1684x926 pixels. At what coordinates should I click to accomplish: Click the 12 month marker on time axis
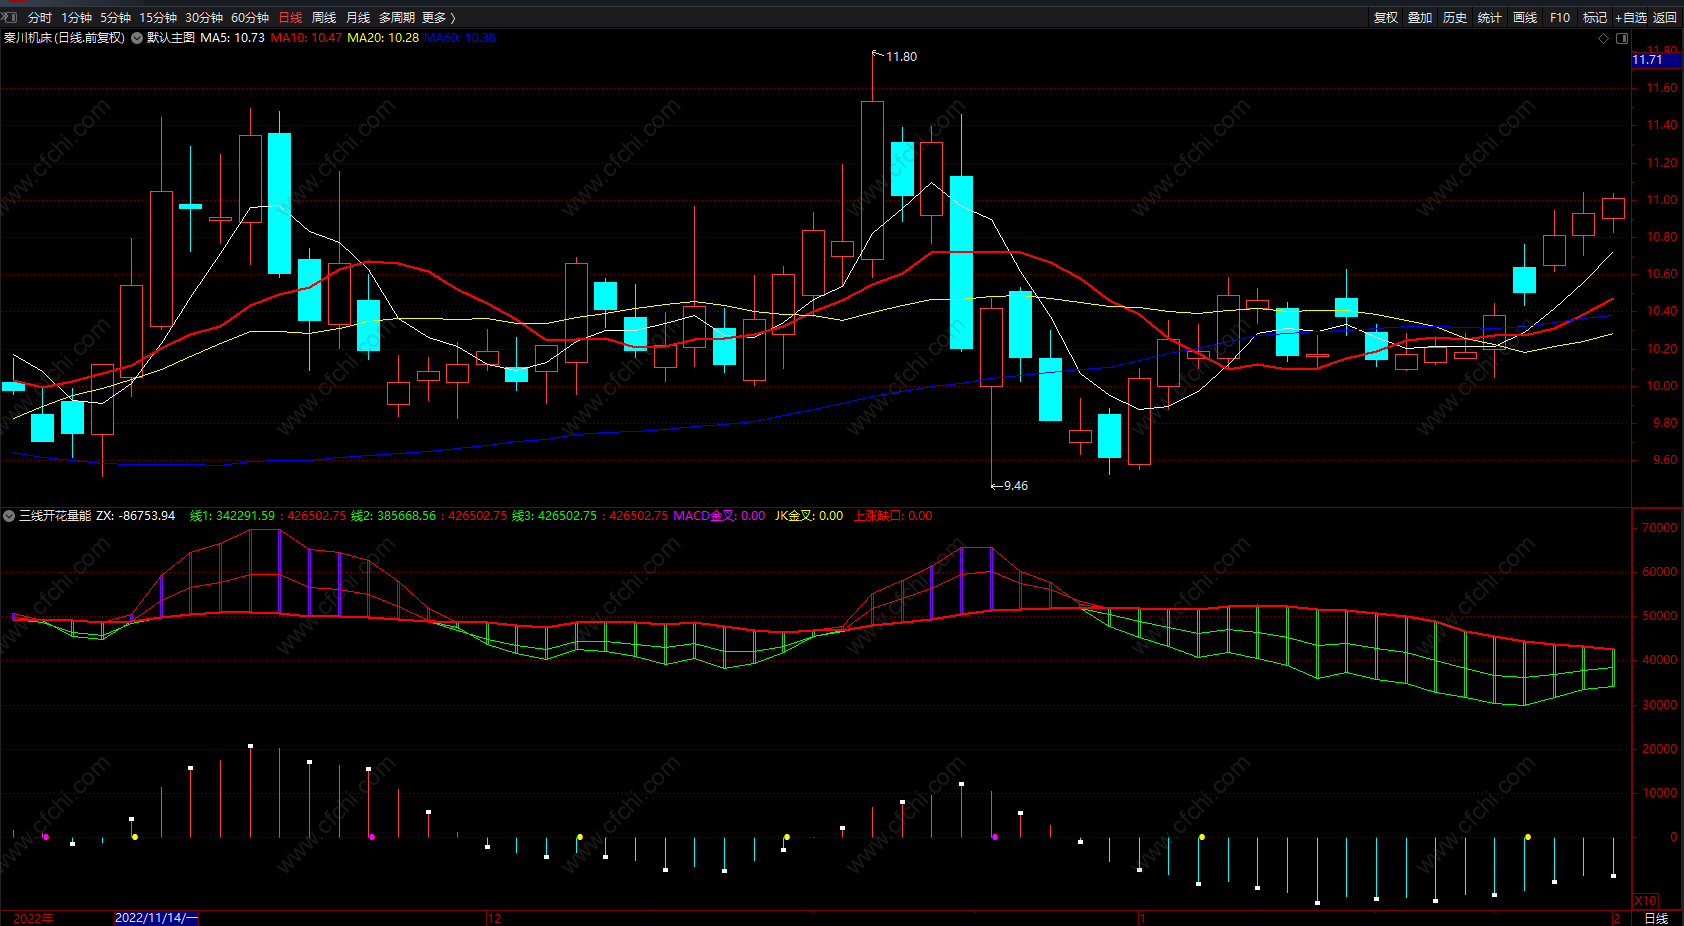point(494,918)
